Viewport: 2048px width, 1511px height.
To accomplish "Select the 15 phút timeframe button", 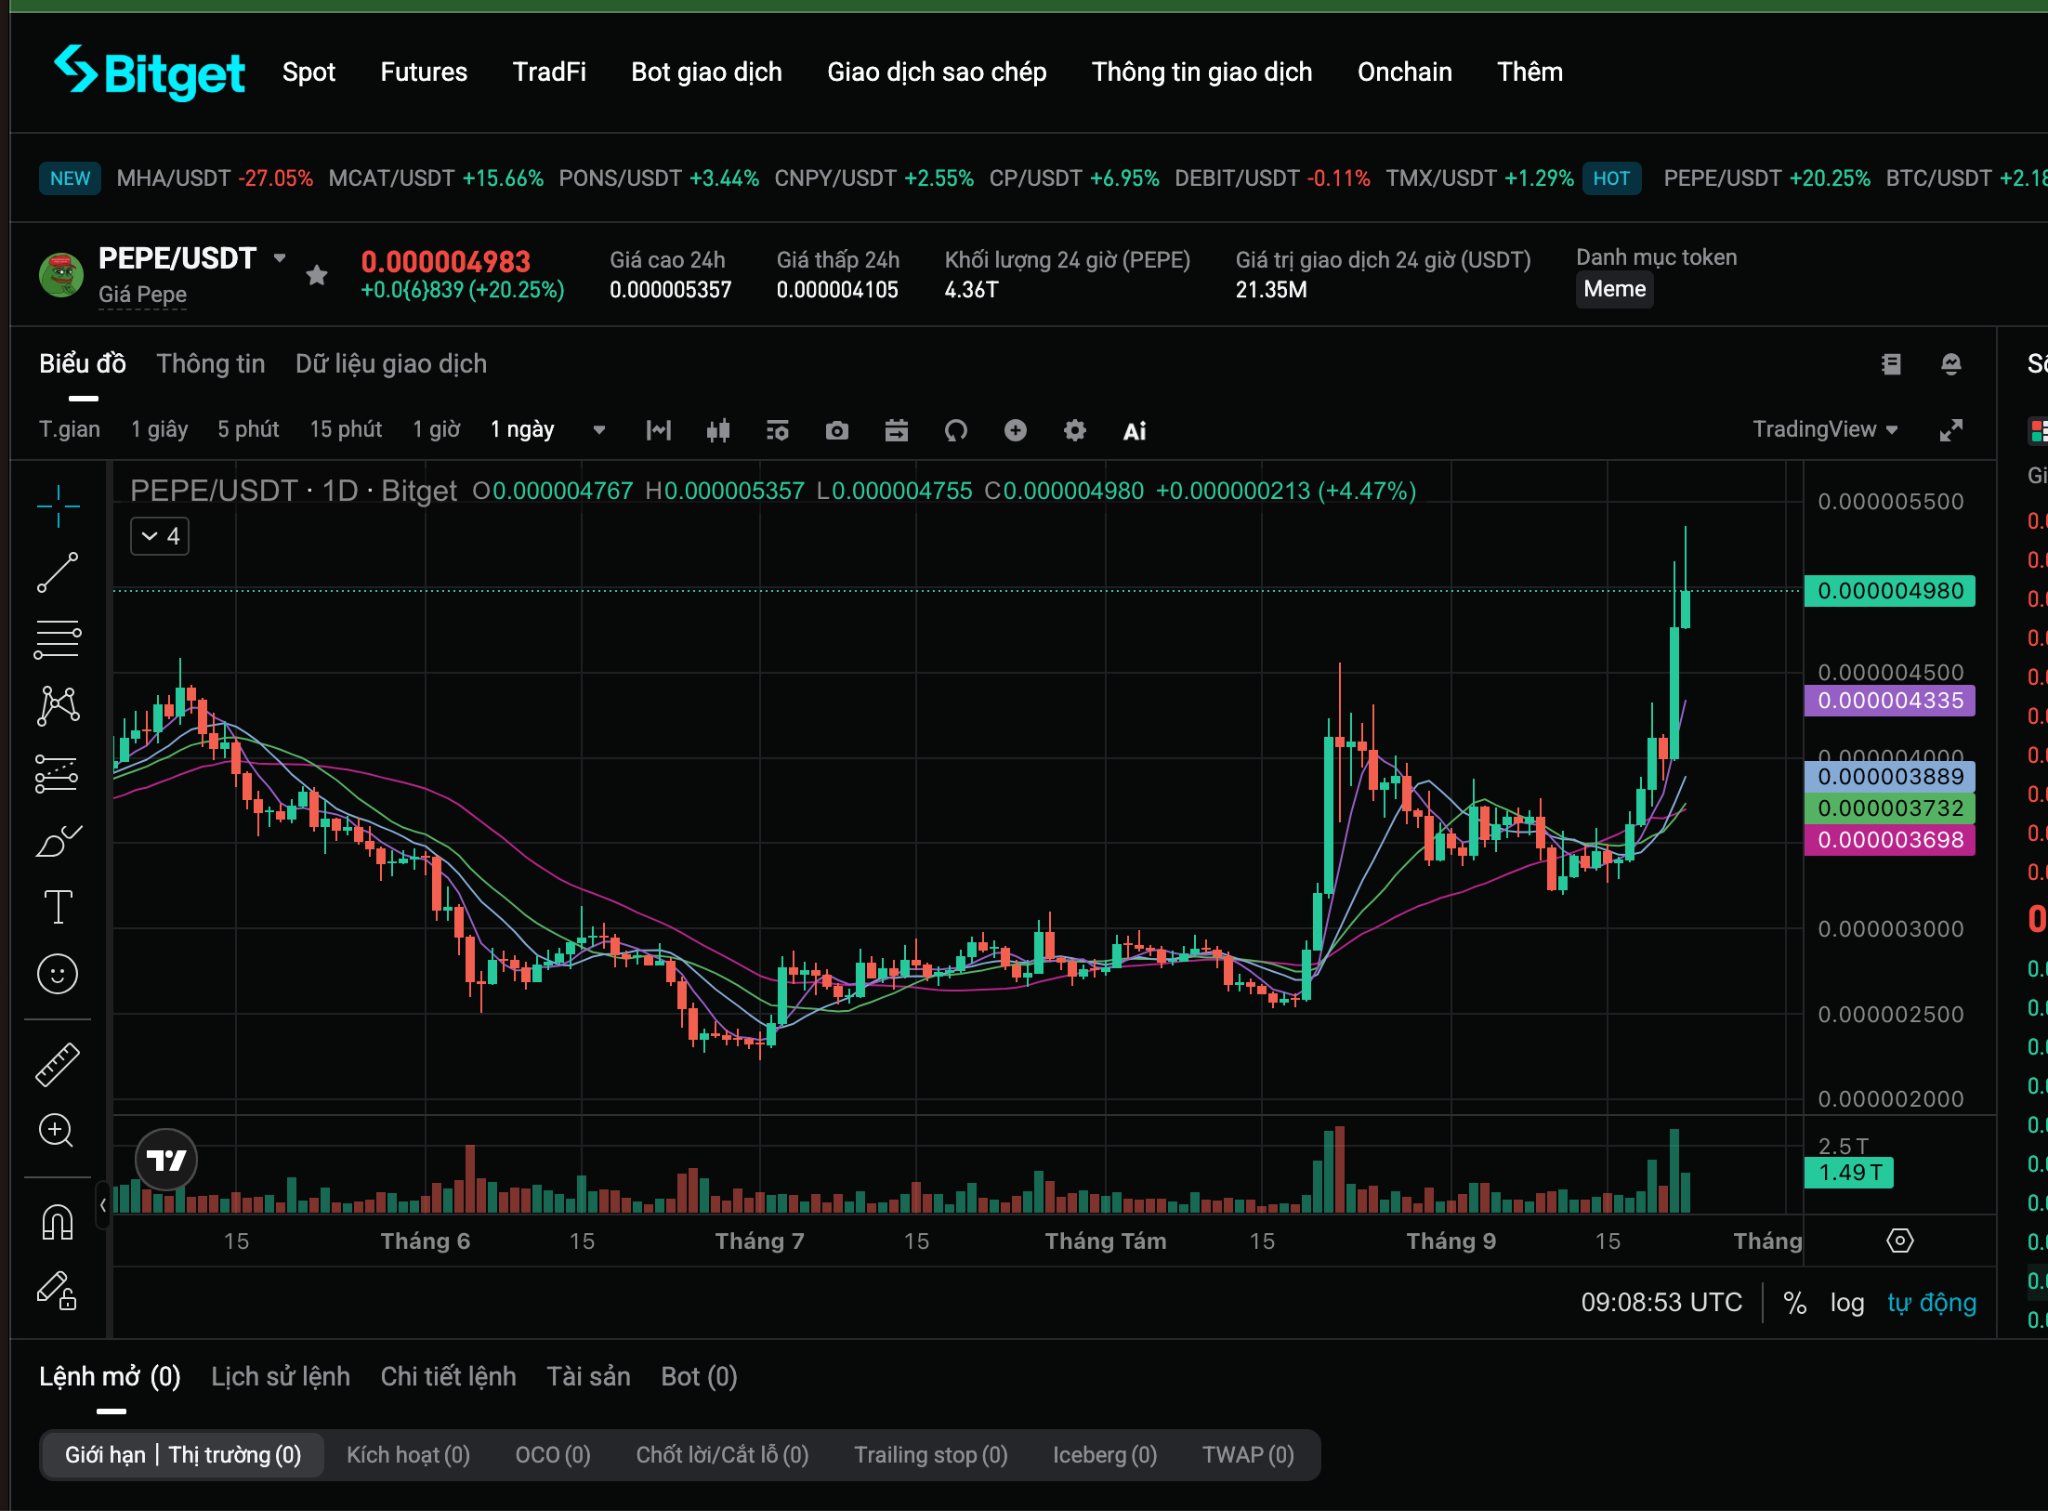I will point(346,430).
